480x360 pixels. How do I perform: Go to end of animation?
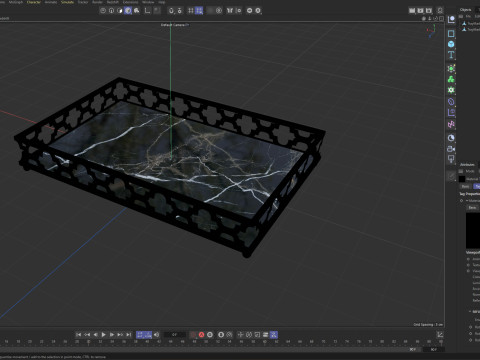click(x=128, y=334)
